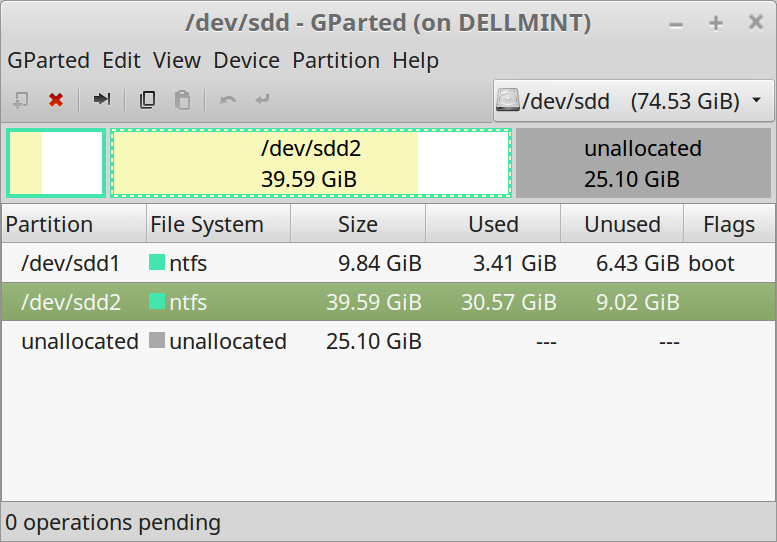Screen dimensions: 777x542
Task: Open the Device menu
Action: pos(246,61)
